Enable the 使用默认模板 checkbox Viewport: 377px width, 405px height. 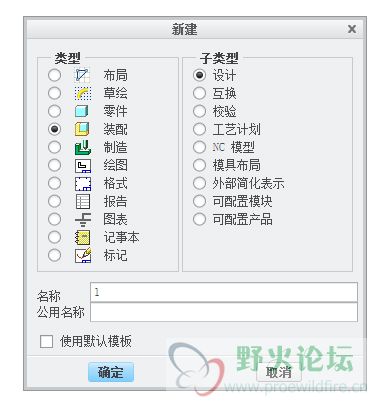tap(46, 341)
